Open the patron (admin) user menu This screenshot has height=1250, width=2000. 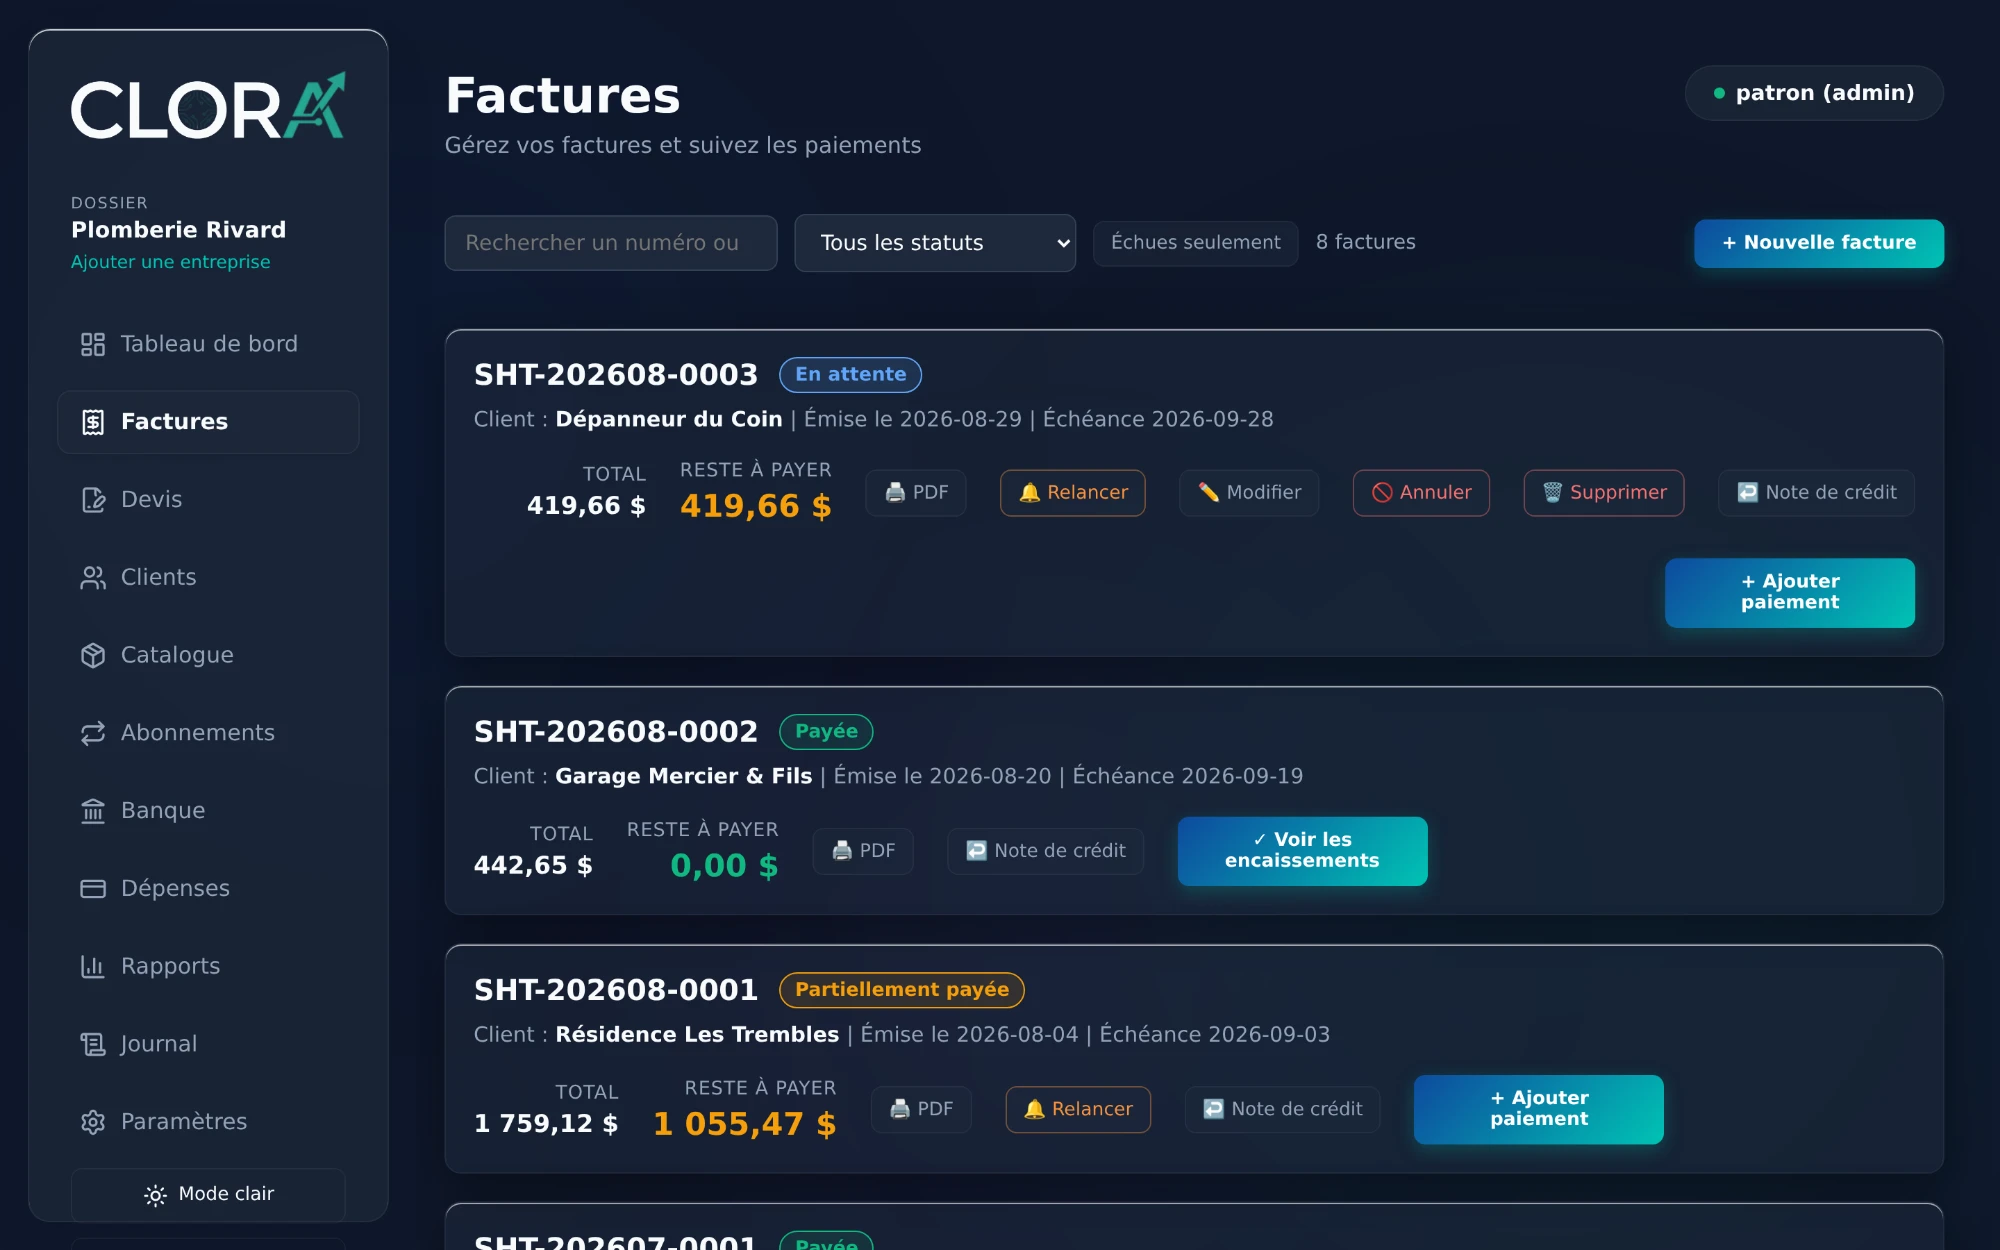click(1814, 93)
